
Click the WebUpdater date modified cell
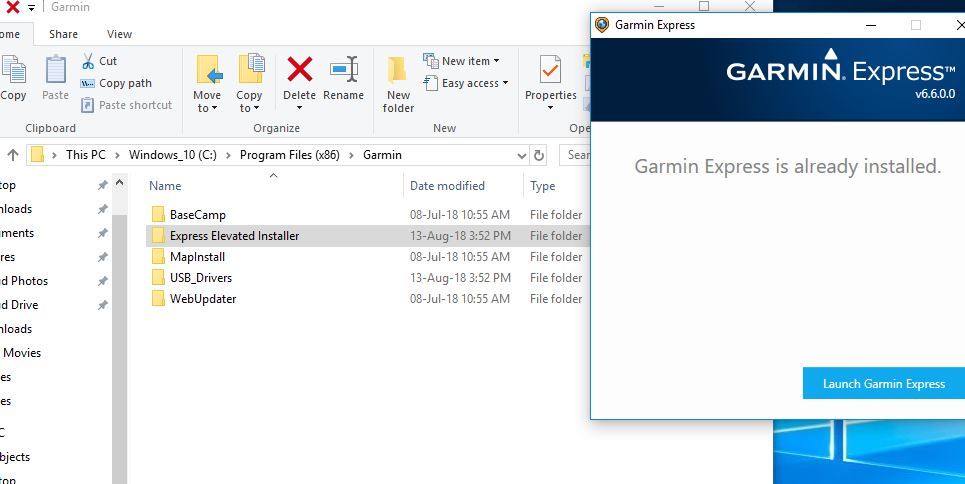(460, 299)
